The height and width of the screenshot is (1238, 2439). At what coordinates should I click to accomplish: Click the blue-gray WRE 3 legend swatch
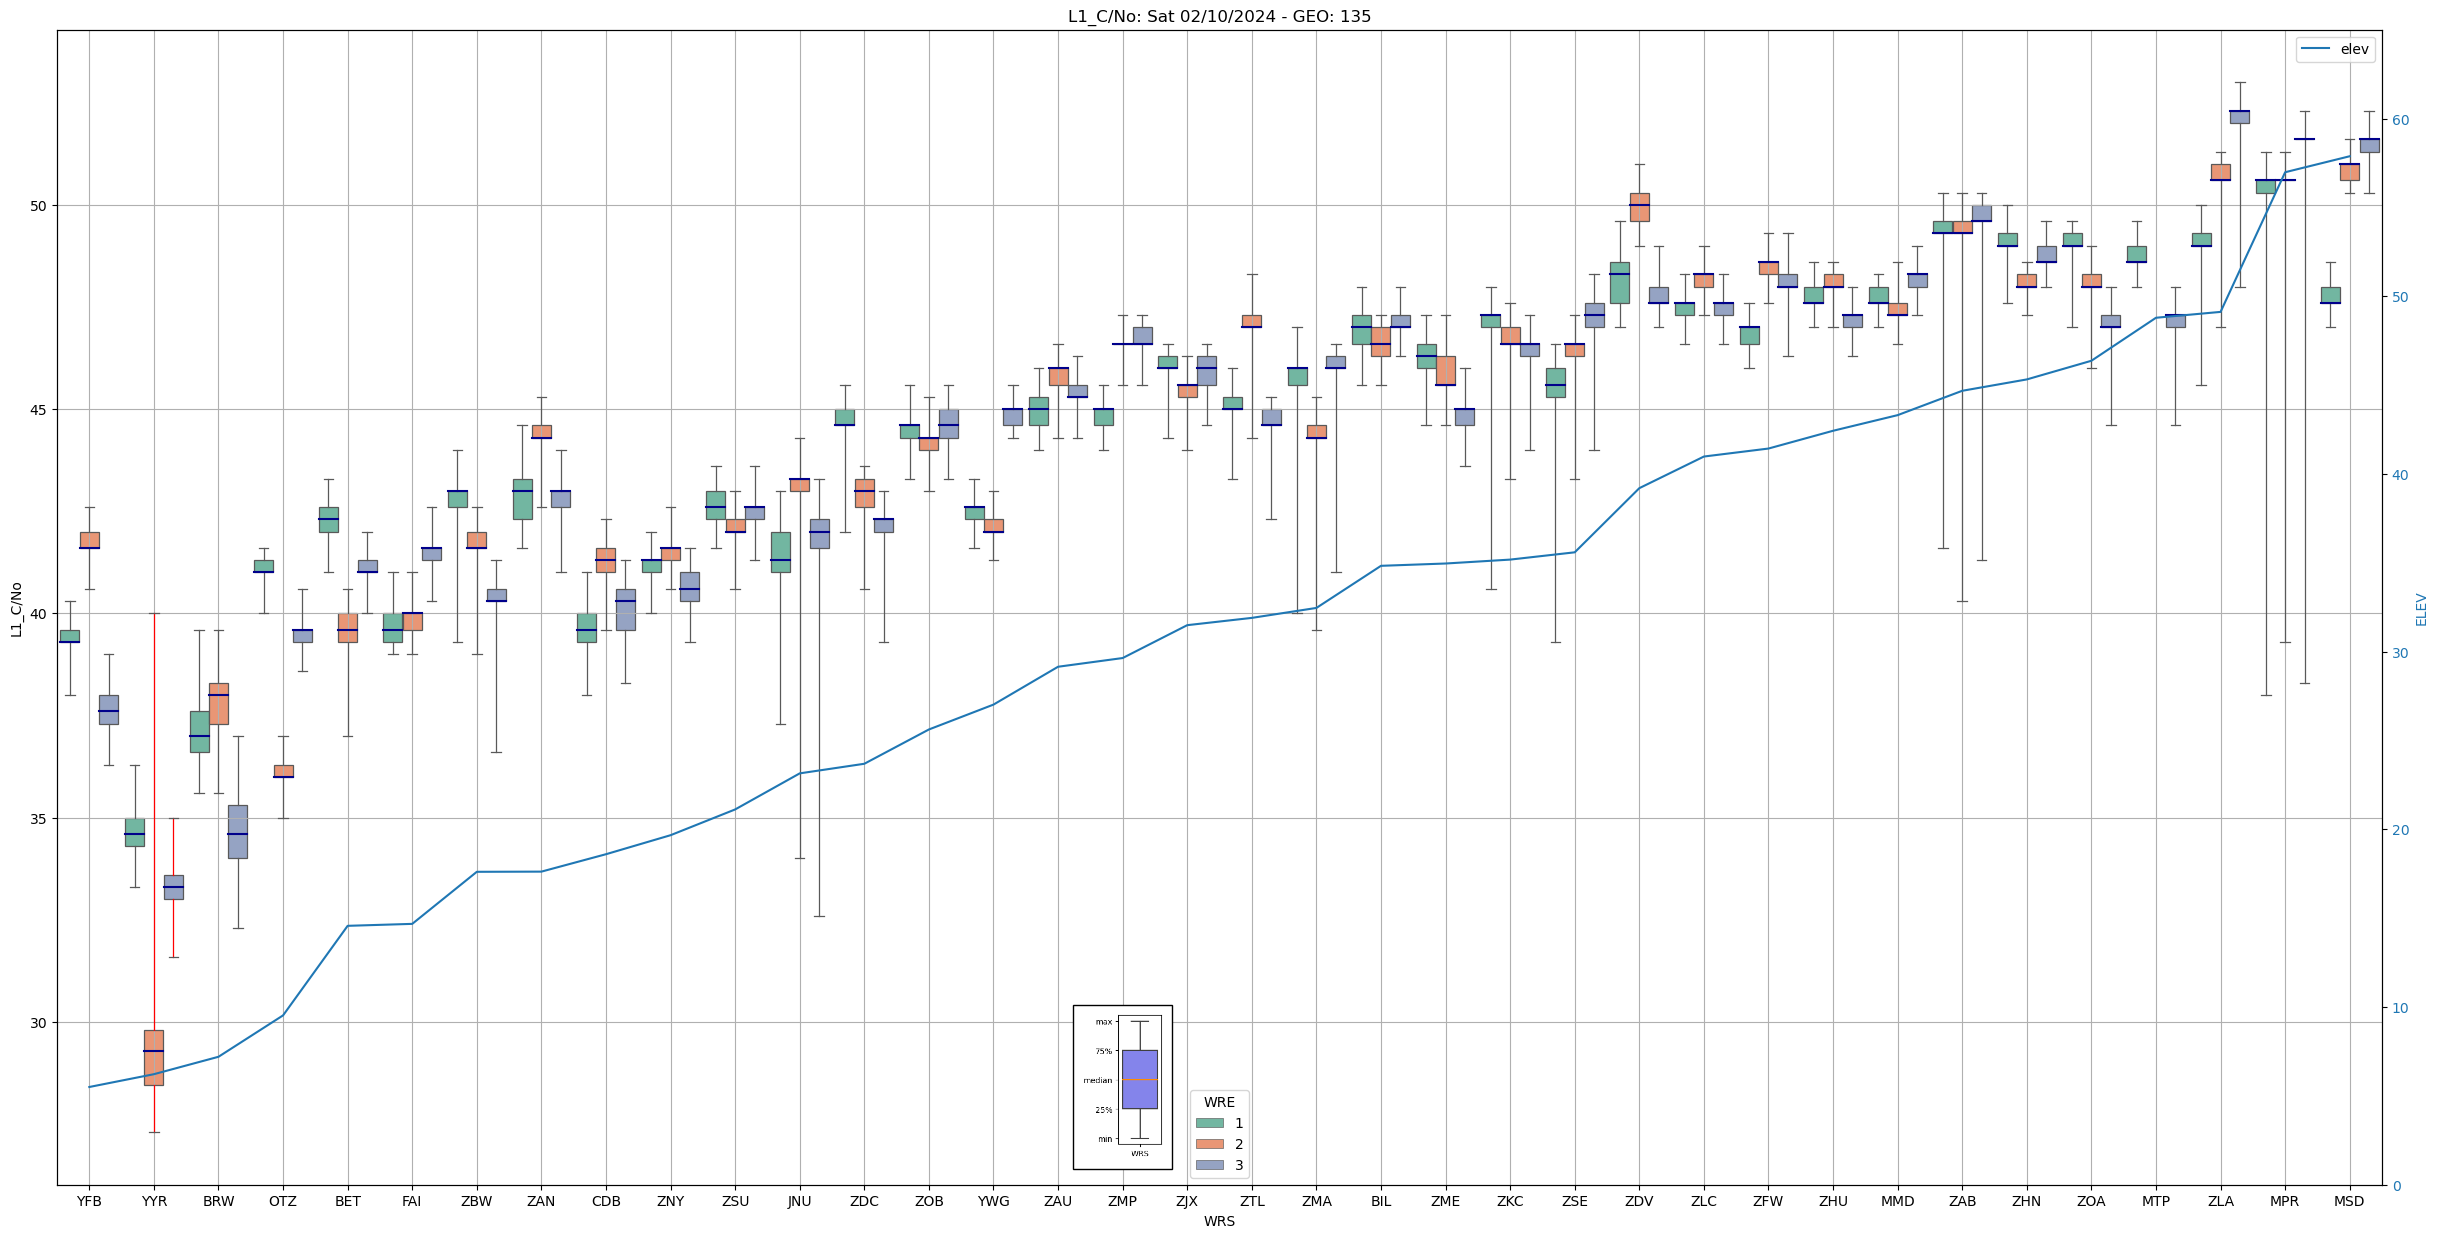(x=1209, y=1165)
